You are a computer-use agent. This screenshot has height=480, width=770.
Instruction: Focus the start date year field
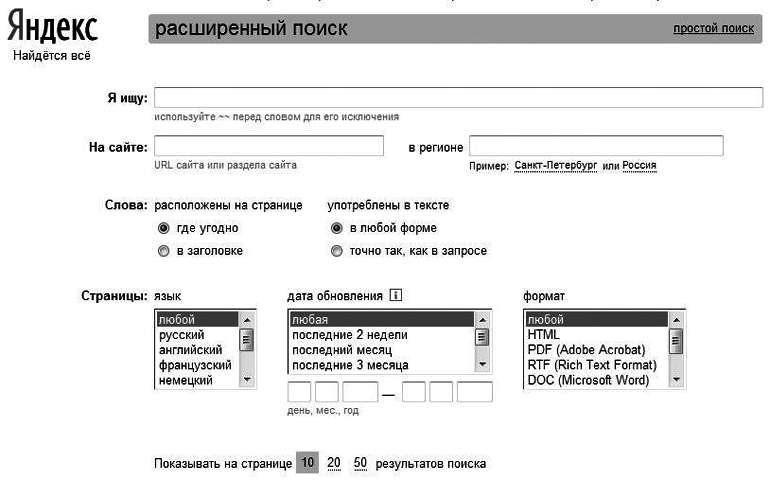click(x=360, y=392)
